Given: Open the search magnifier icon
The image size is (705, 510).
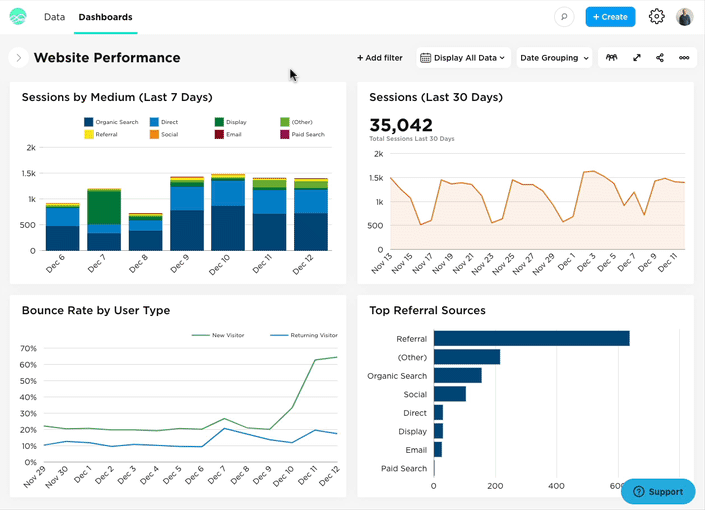Looking at the screenshot, I should pos(565,17).
